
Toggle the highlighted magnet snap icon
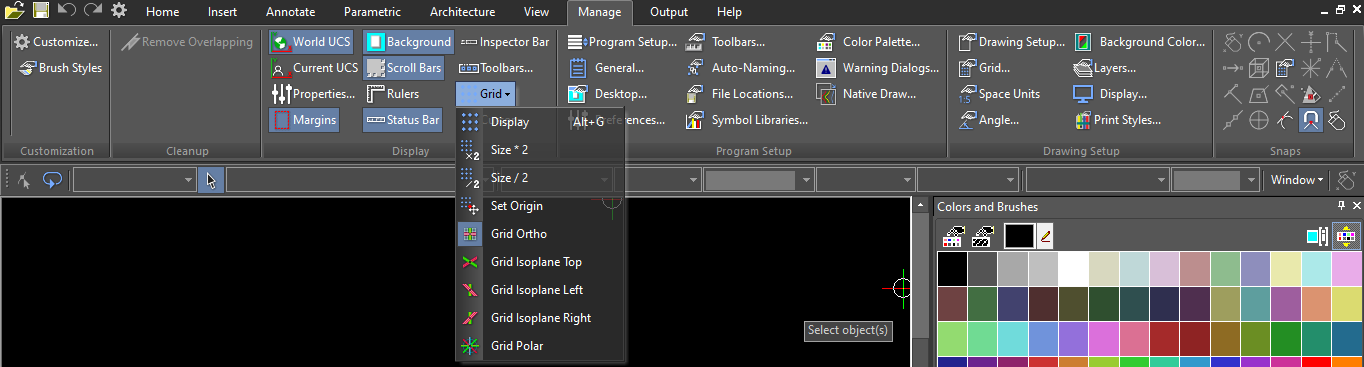[1311, 120]
